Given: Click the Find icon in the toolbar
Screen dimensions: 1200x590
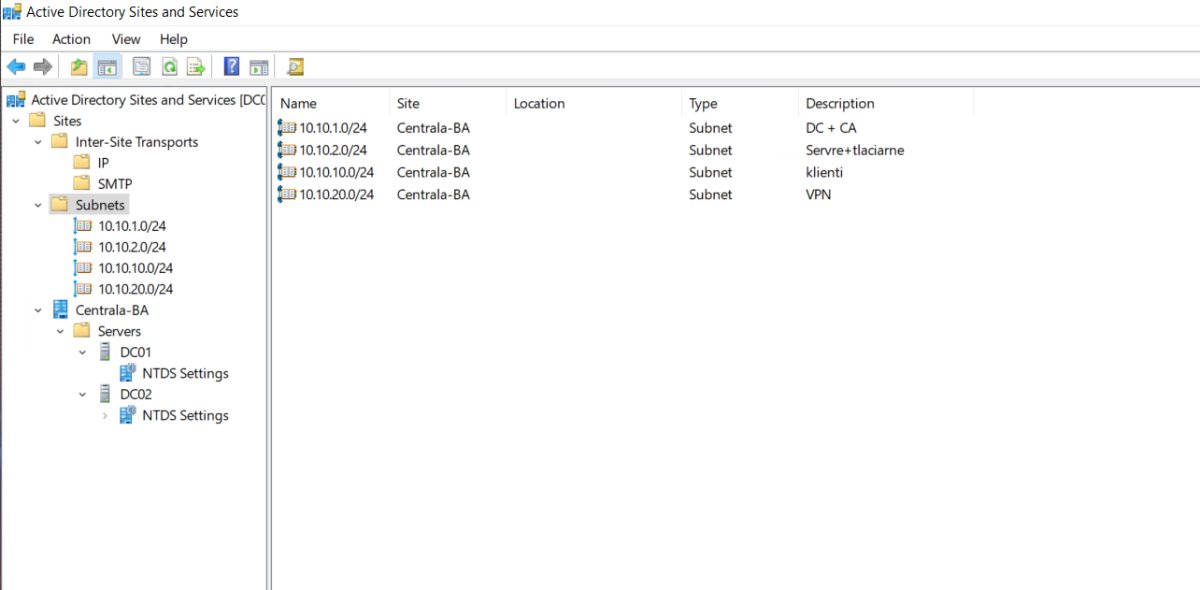Looking at the screenshot, I should [x=295, y=67].
